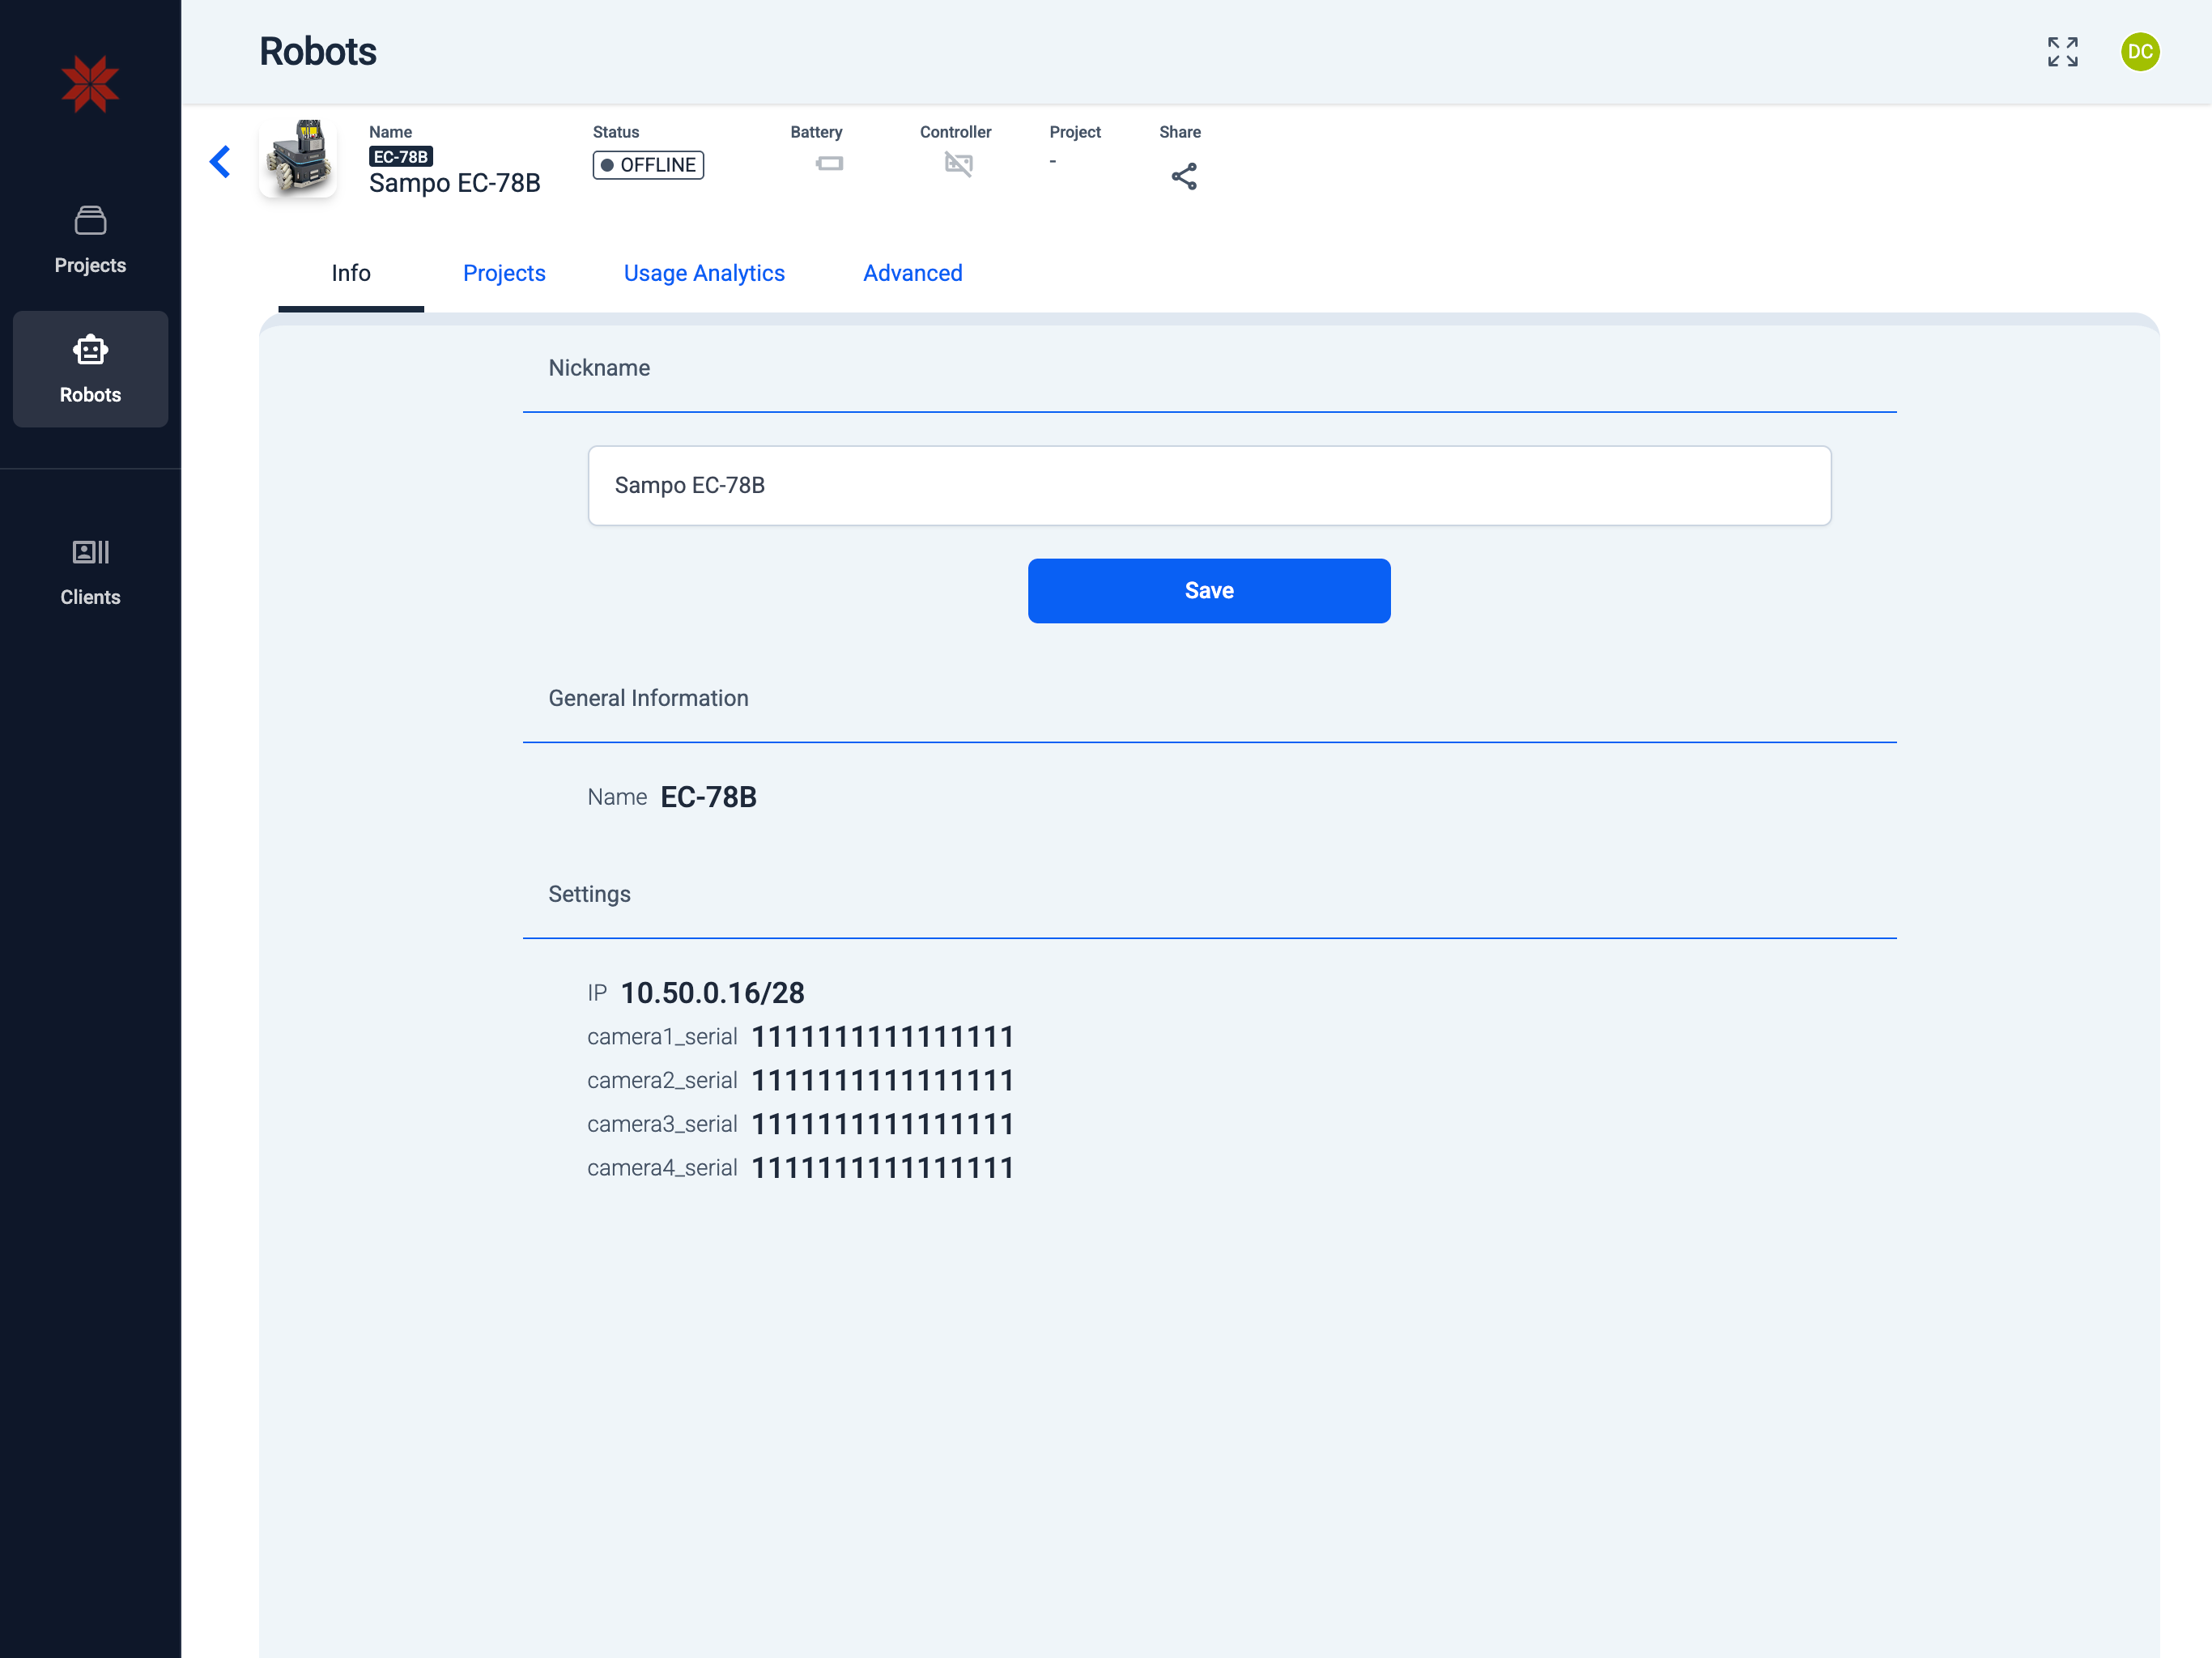The image size is (2212, 1658).
Task: Click the red star logo in sidebar
Action: coord(90,84)
